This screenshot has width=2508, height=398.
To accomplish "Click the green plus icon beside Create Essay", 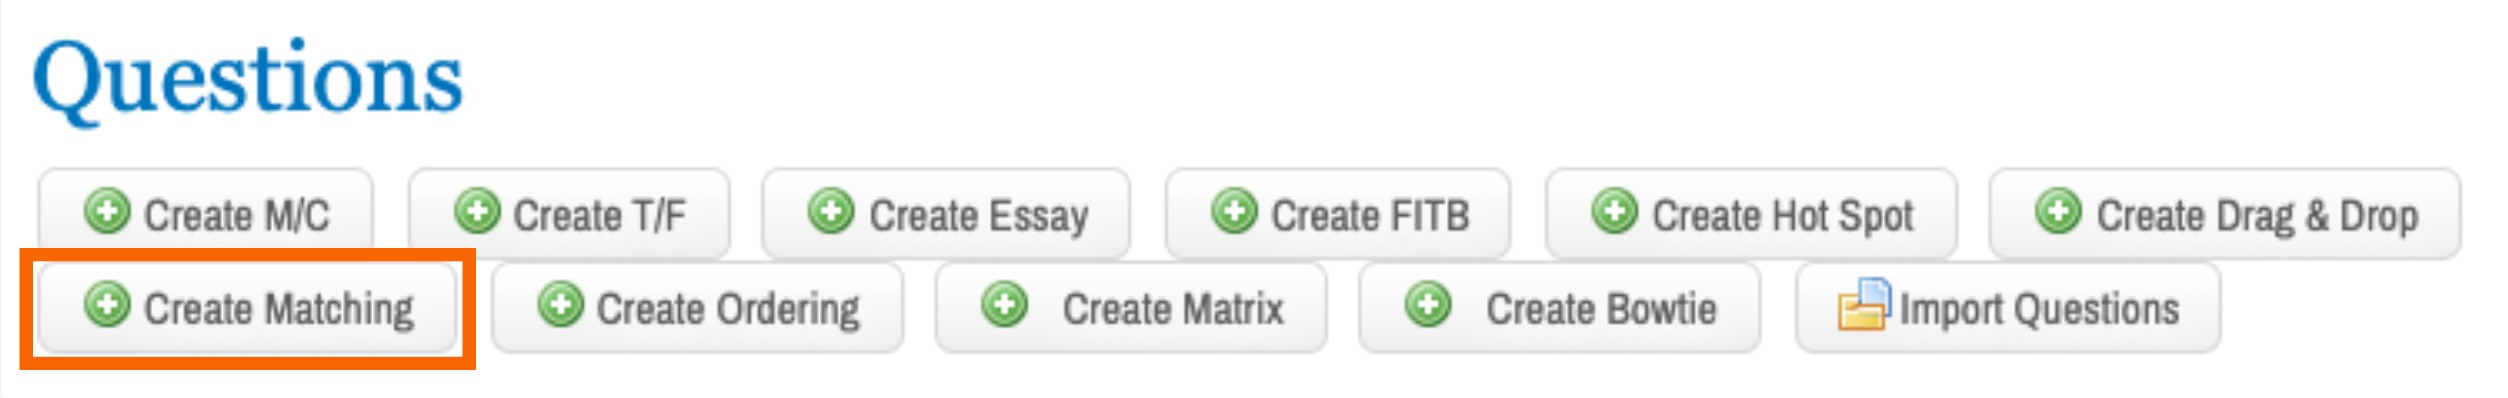I will (x=831, y=212).
